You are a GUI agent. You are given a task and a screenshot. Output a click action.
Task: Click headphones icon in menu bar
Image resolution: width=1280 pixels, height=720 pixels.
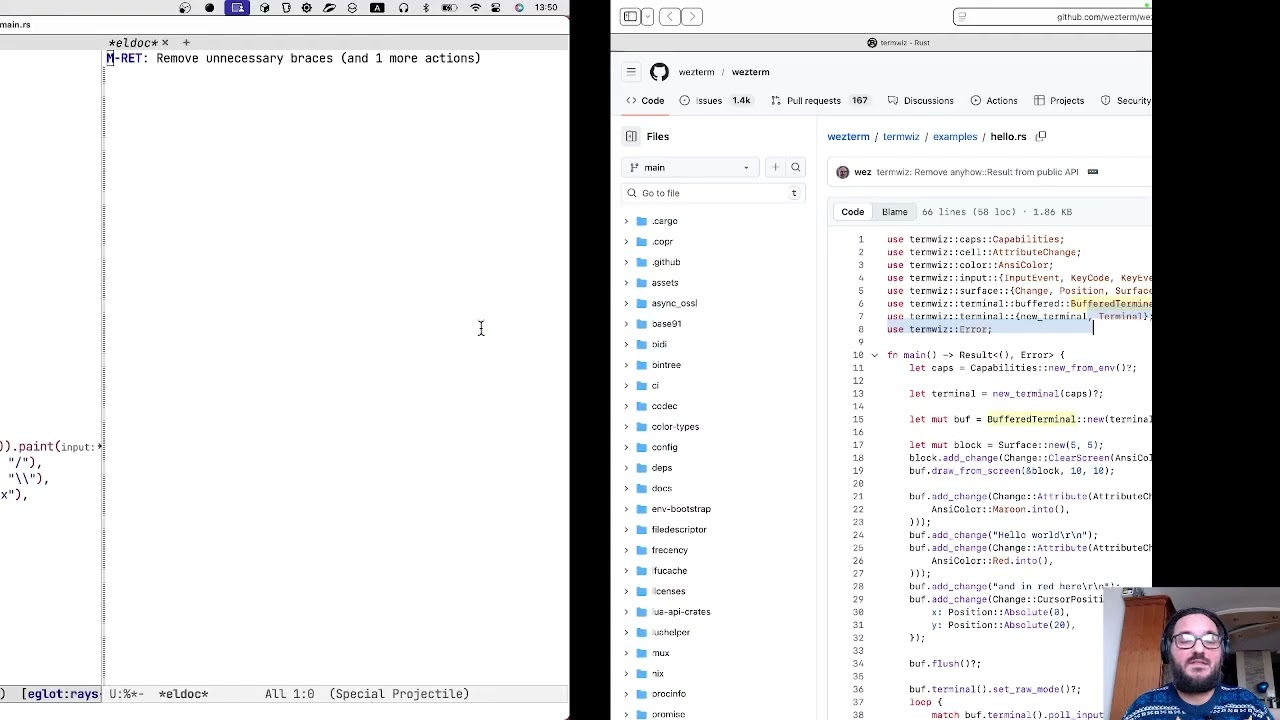pyautogui.click(x=403, y=8)
